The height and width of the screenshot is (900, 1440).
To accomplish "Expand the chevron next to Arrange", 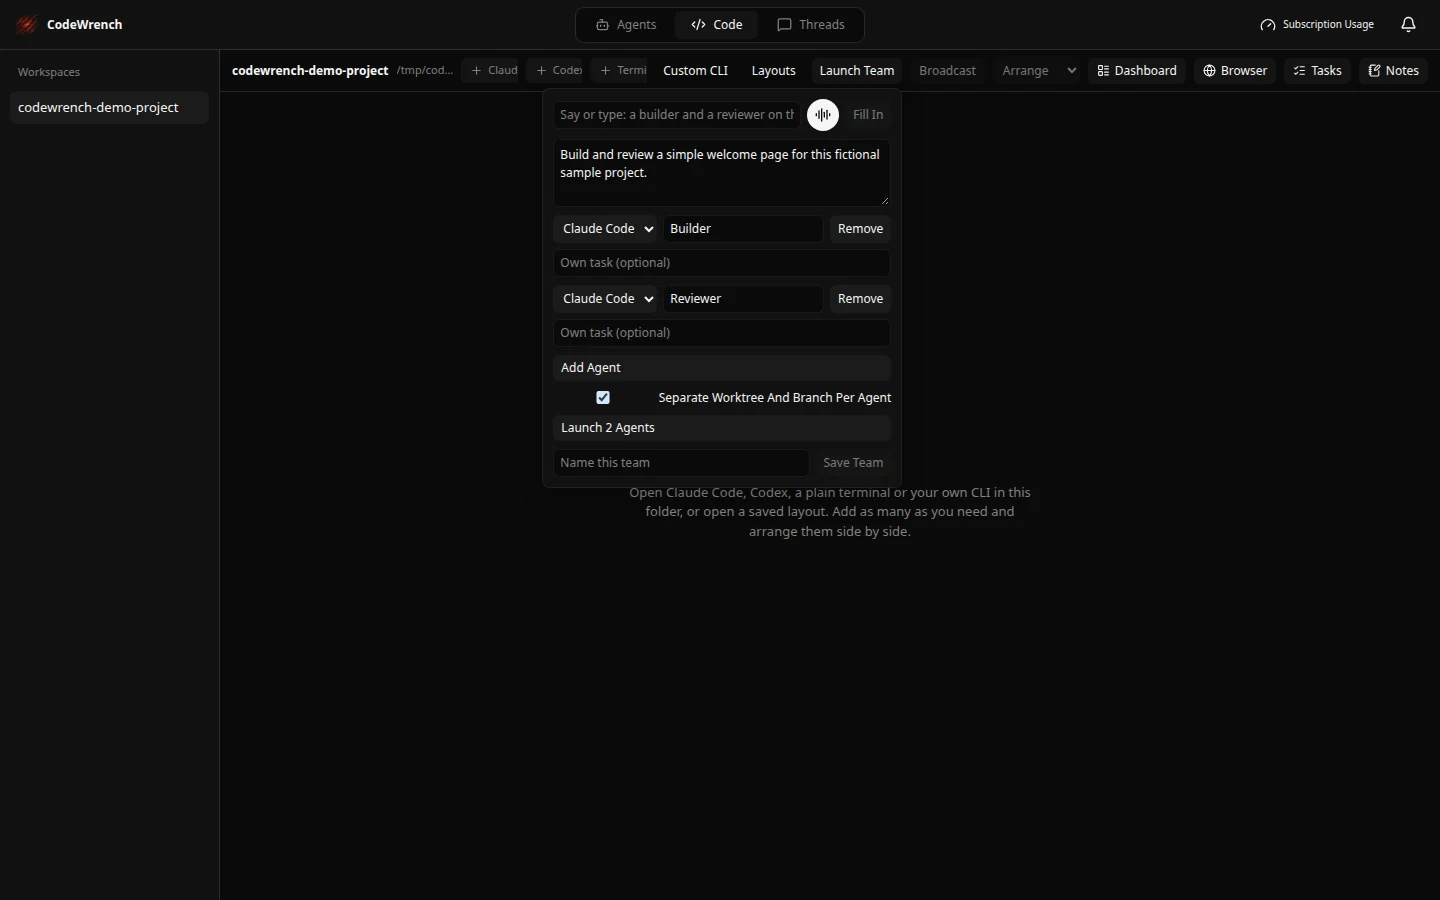I will [1072, 71].
